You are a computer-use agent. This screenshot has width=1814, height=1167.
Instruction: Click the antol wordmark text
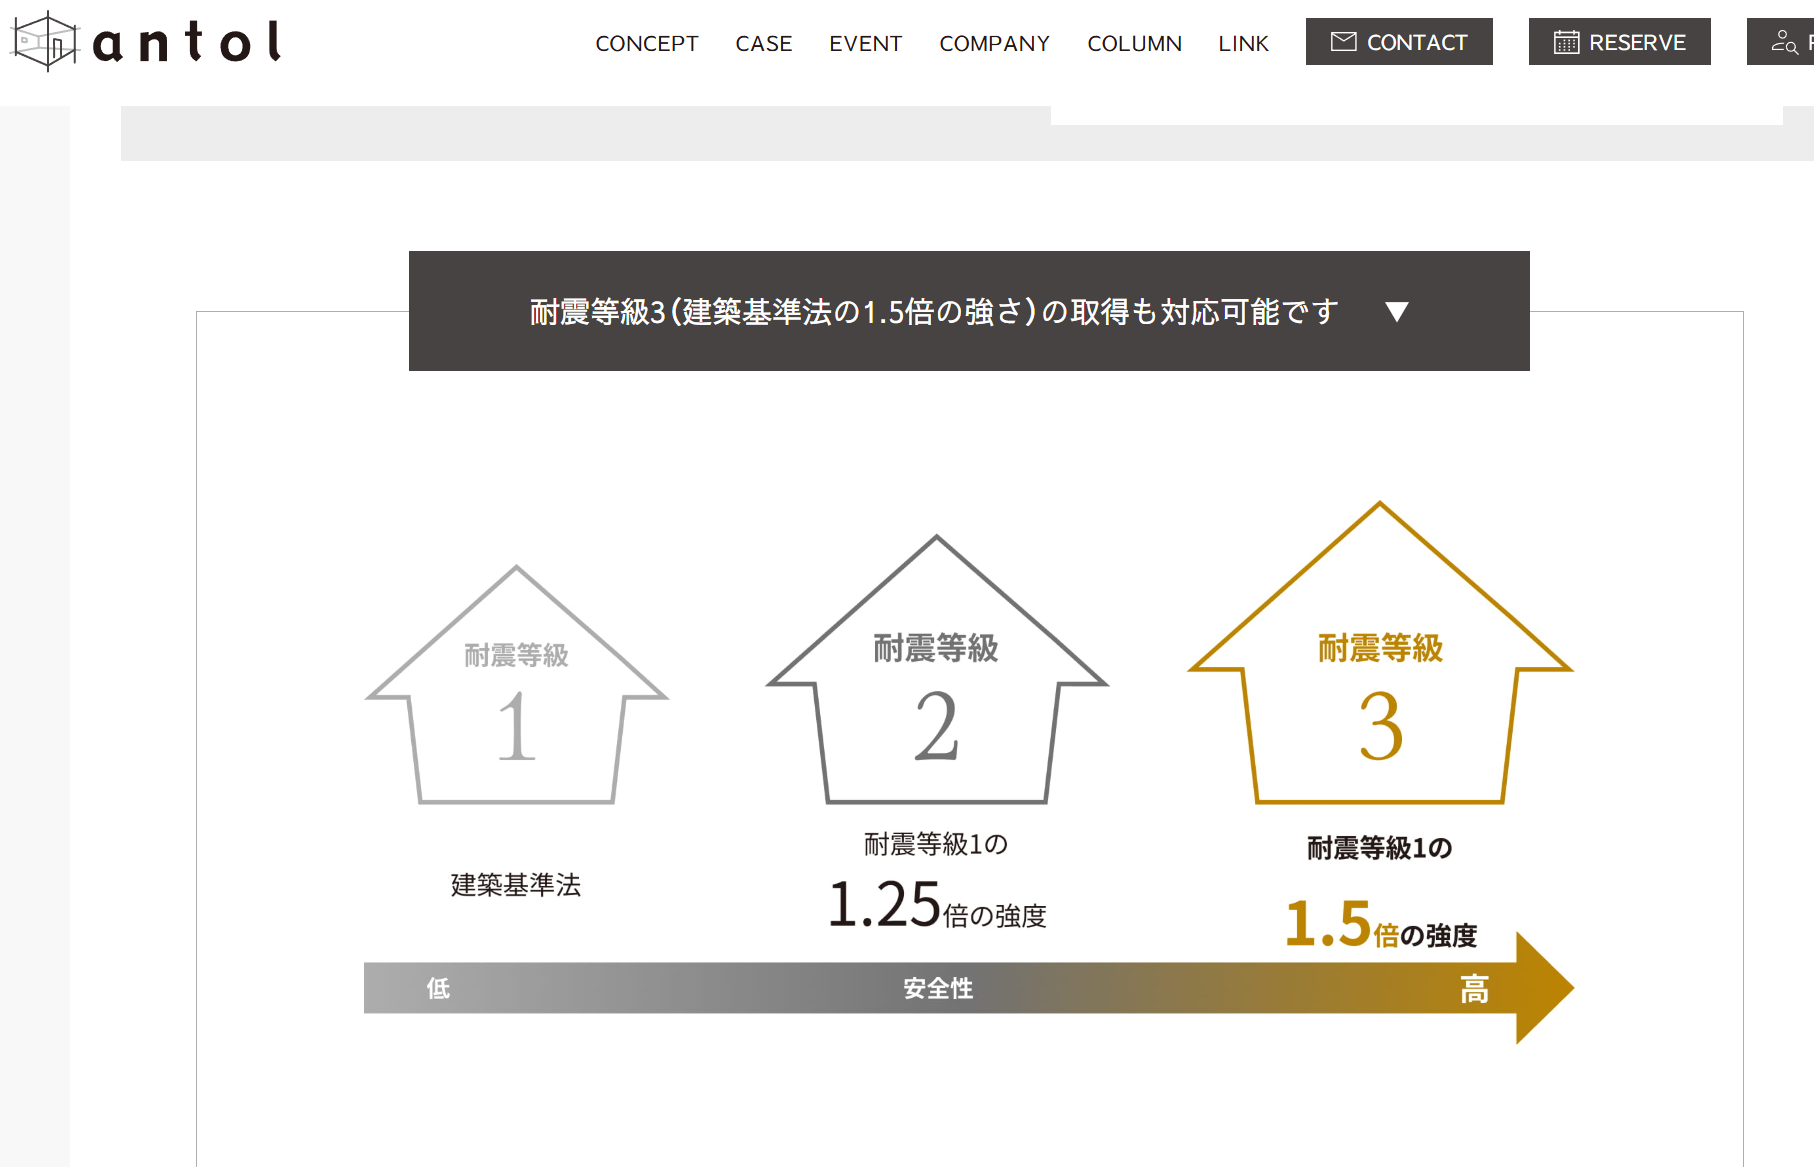point(187,43)
